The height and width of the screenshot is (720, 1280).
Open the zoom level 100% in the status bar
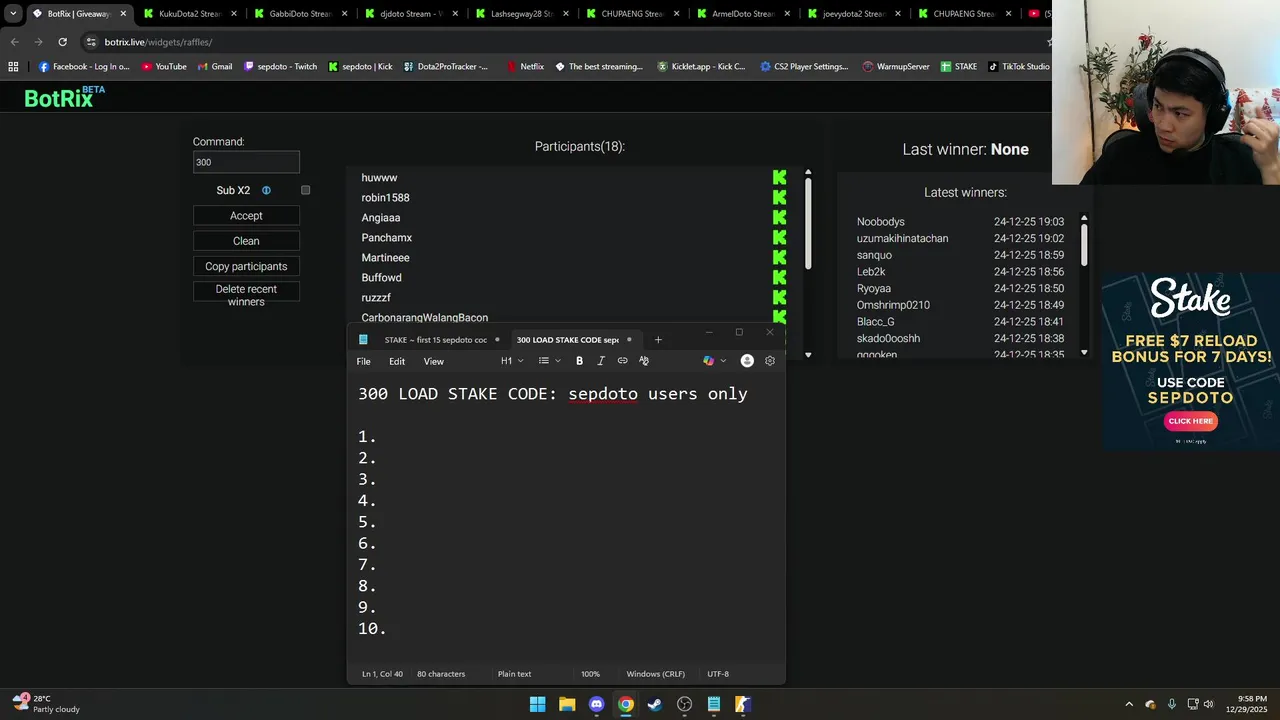pos(590,674)
